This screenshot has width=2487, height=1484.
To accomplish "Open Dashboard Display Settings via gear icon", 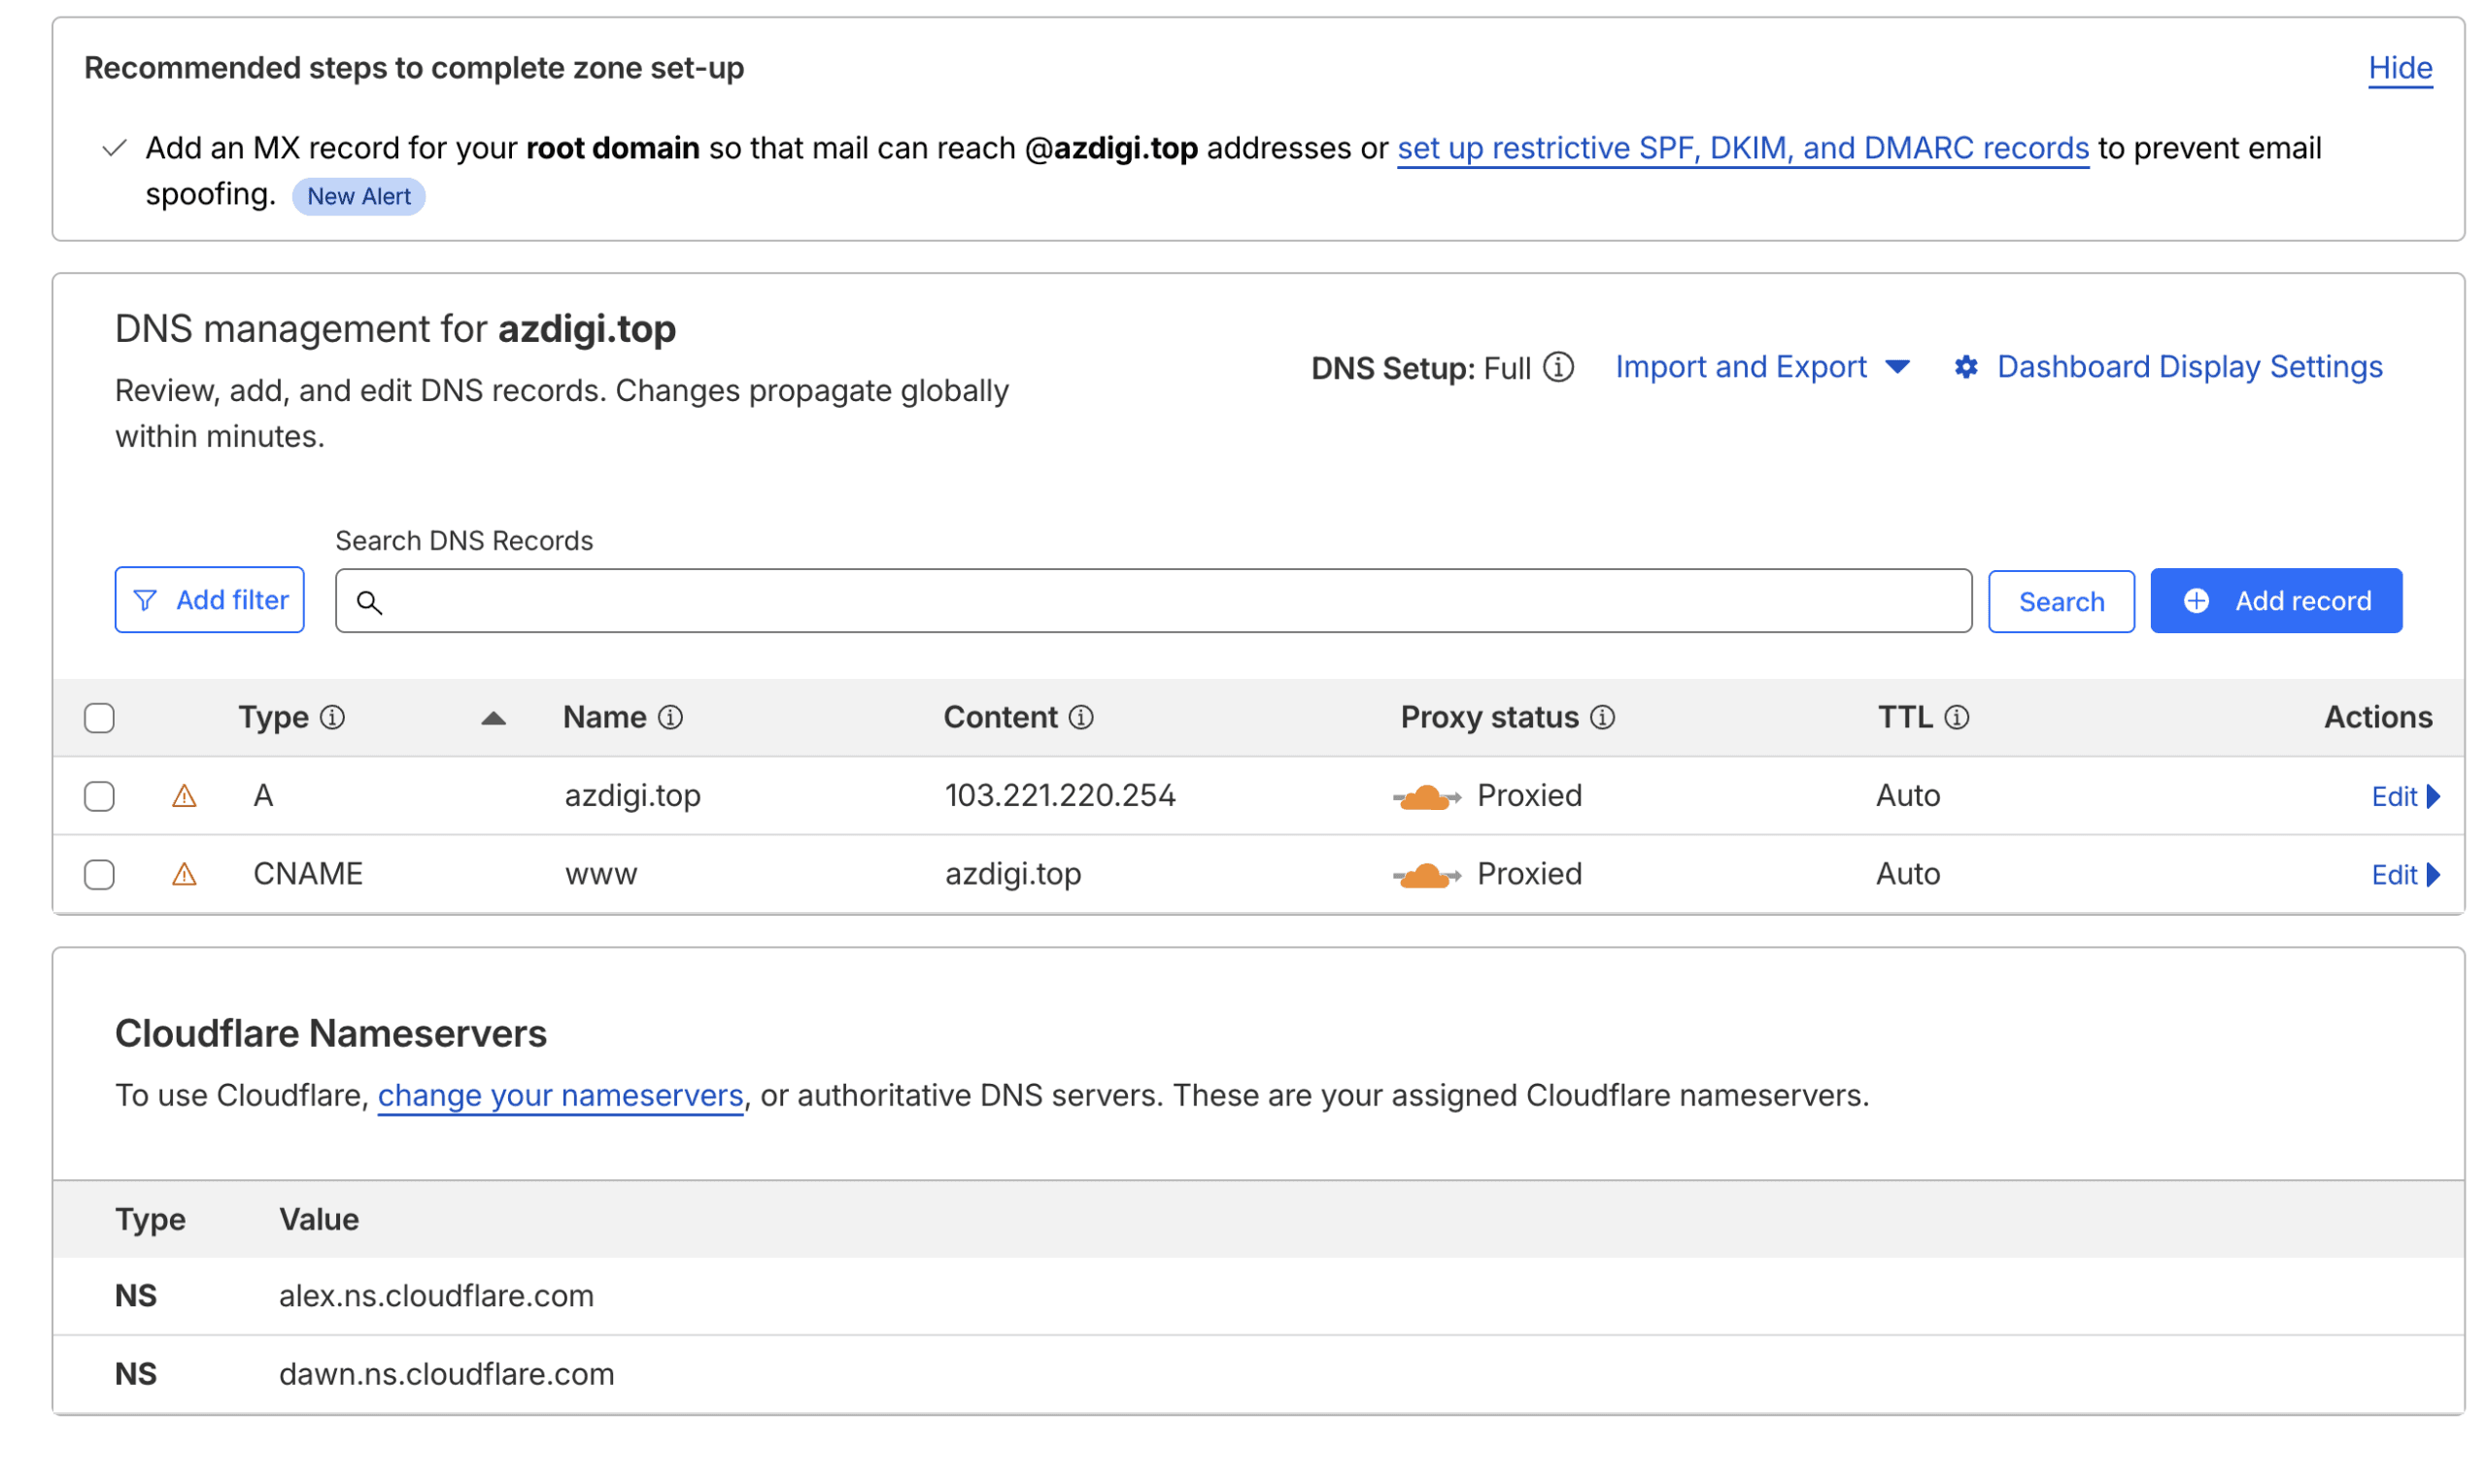I will pos(1965,367).
